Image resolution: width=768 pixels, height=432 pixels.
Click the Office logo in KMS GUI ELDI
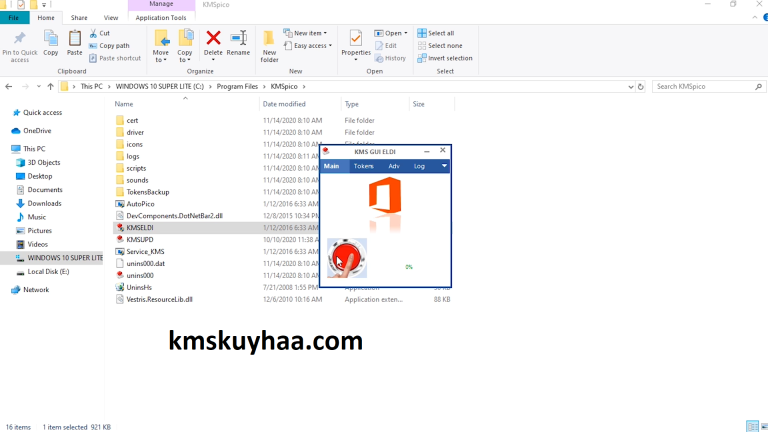click(385, 195)
